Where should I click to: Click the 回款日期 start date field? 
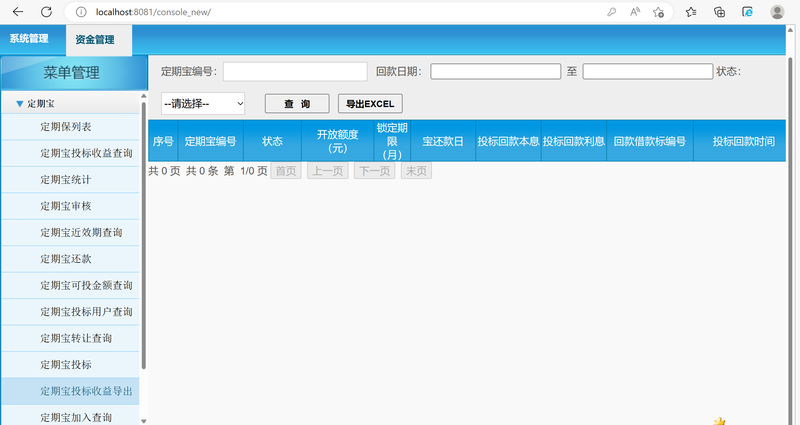[x=495, y=71]
